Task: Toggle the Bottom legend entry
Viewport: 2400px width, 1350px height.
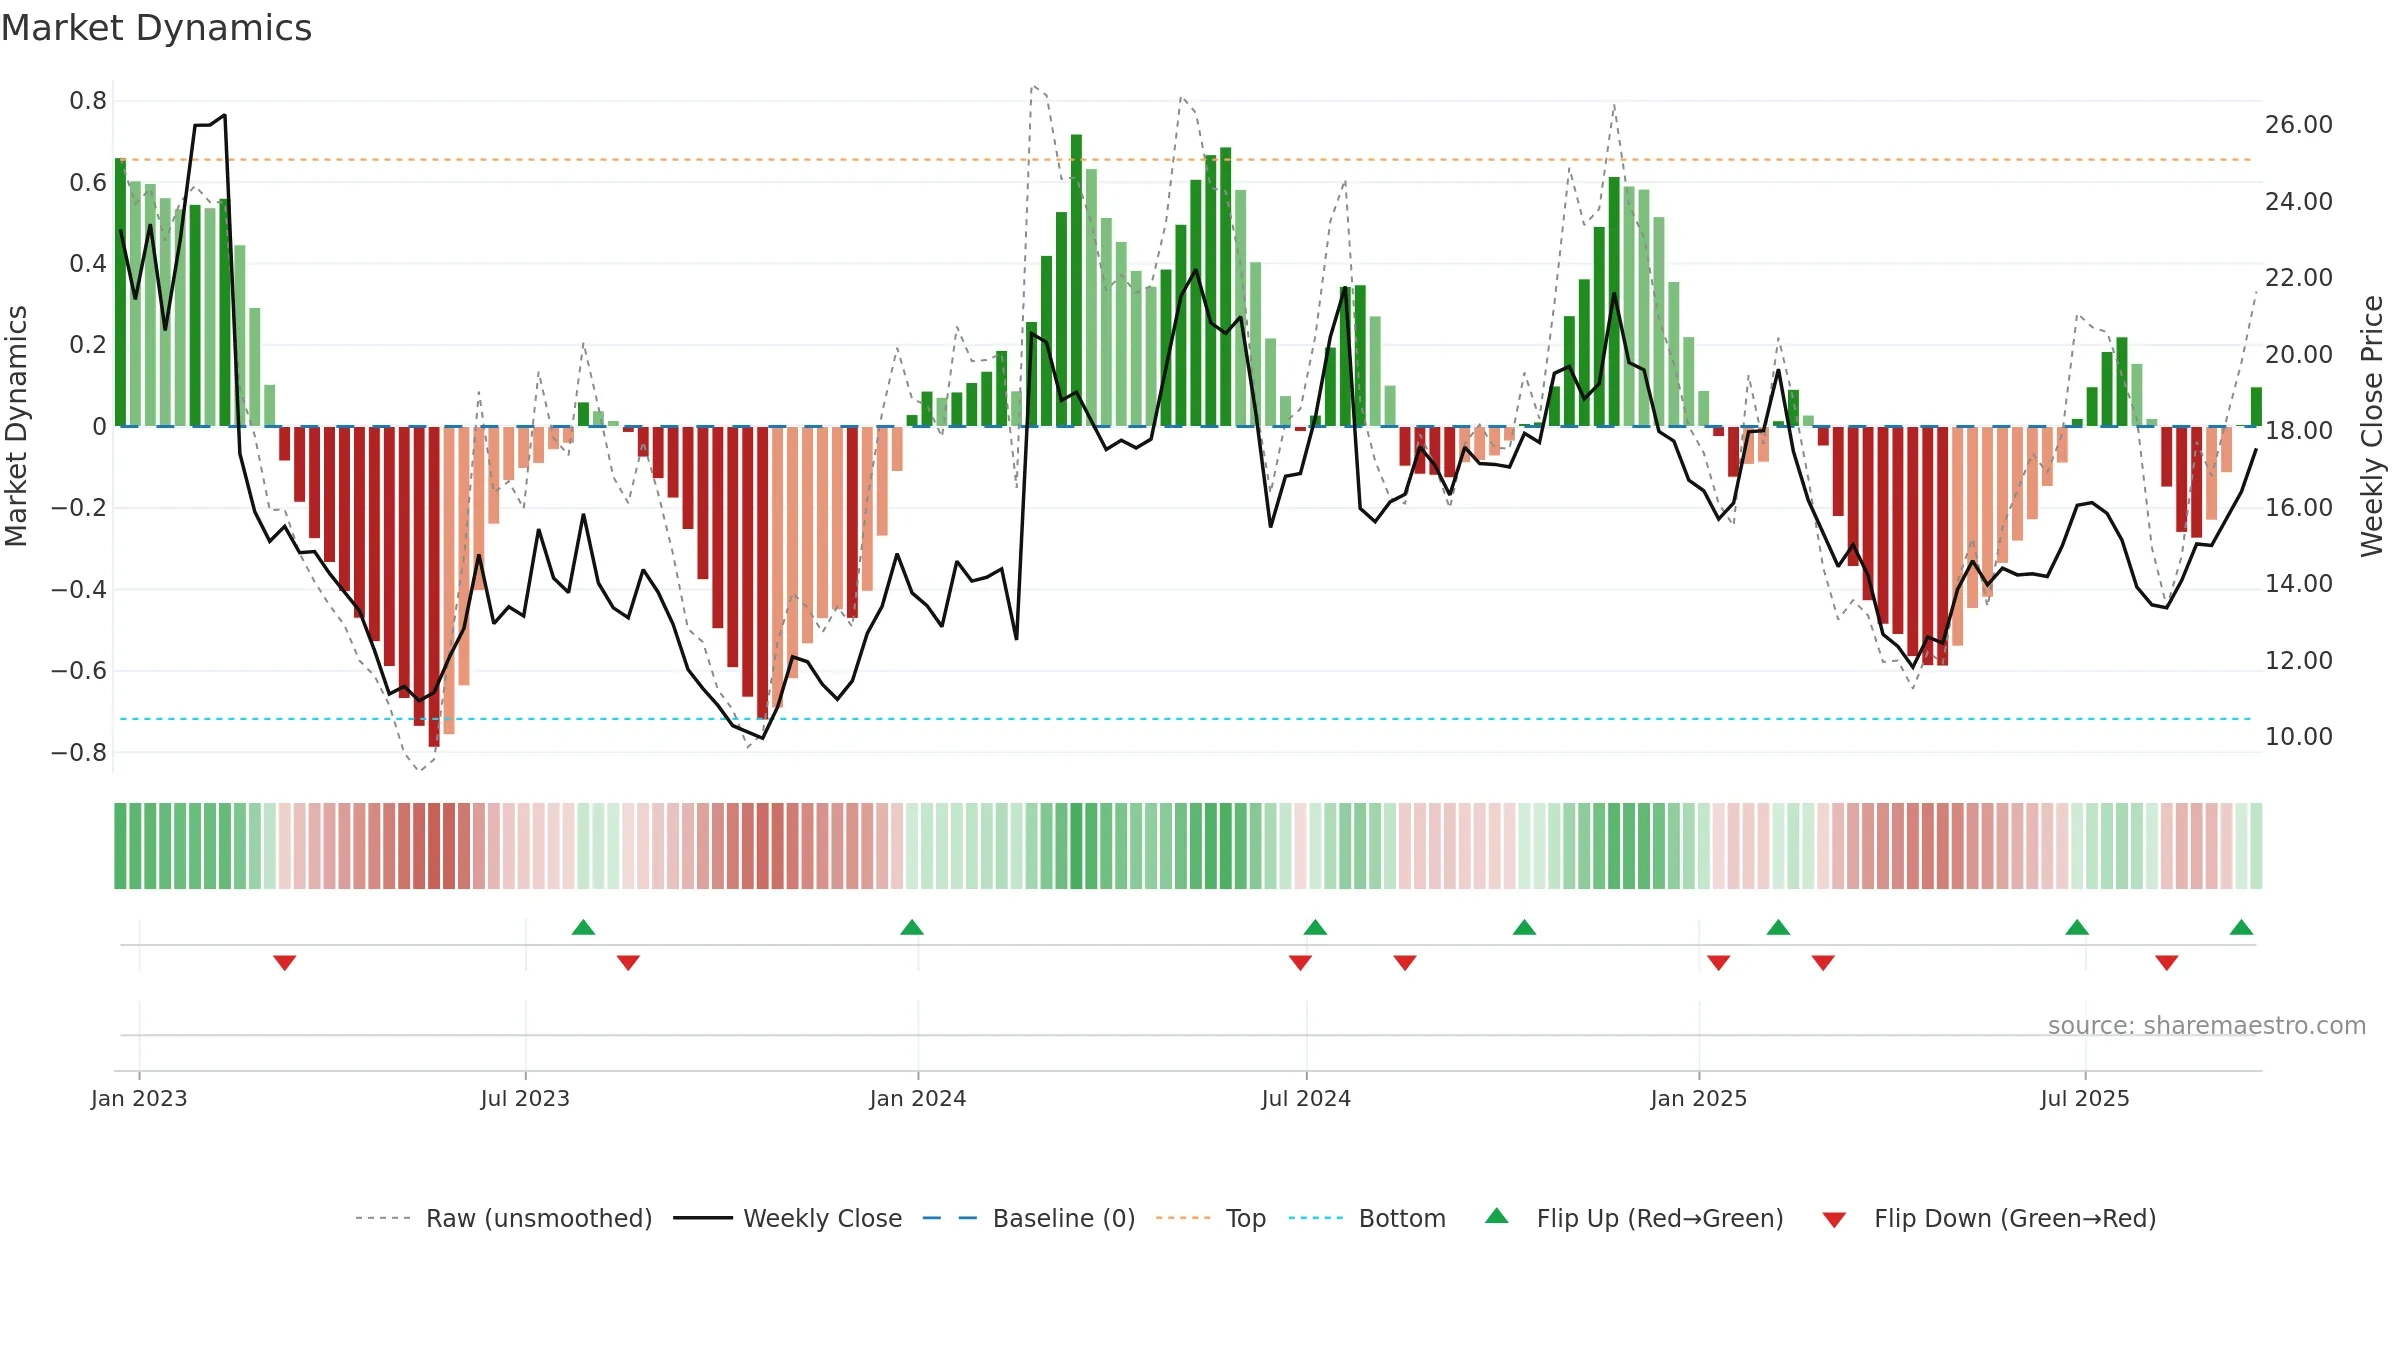Action: [1367, 1218]
